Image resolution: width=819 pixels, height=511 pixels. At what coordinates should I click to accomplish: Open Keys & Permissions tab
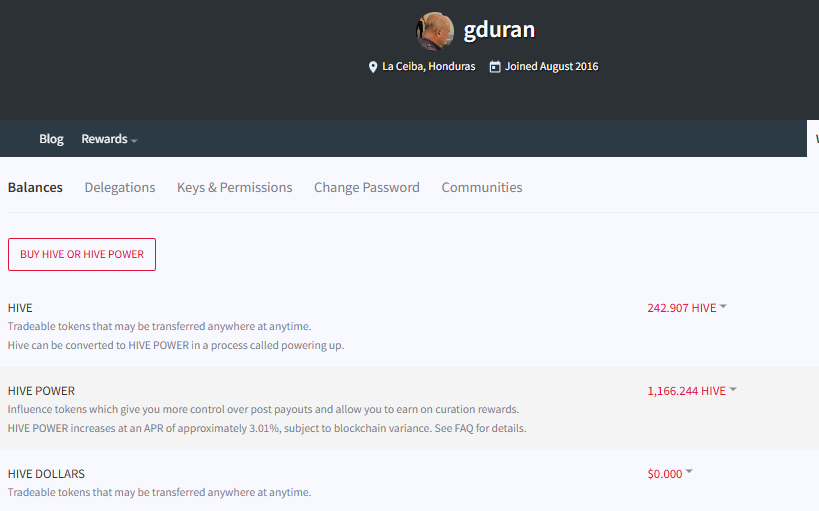coord(235,188)
